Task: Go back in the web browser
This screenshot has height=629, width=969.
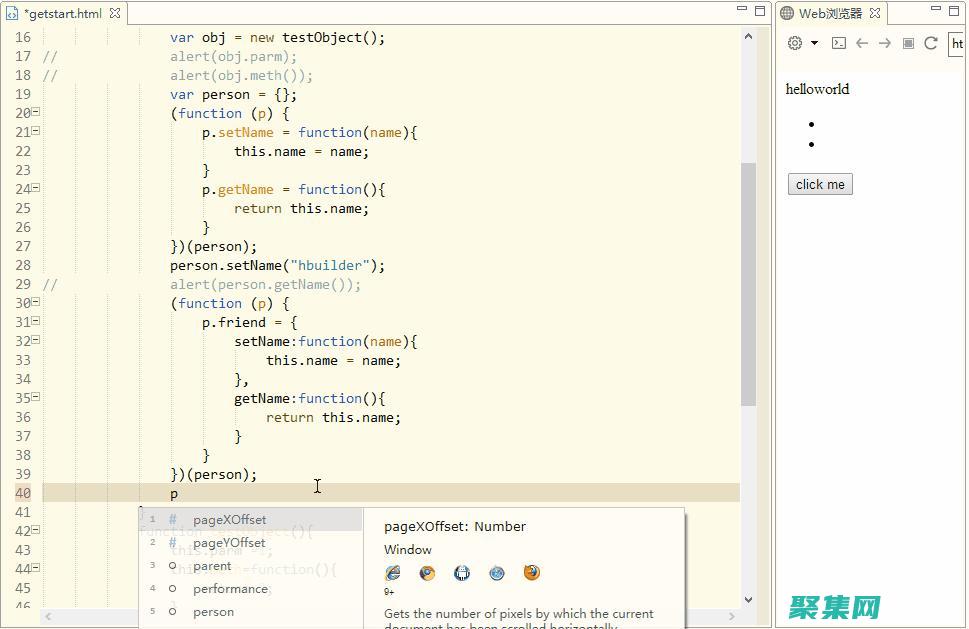Action: [862, 43]
